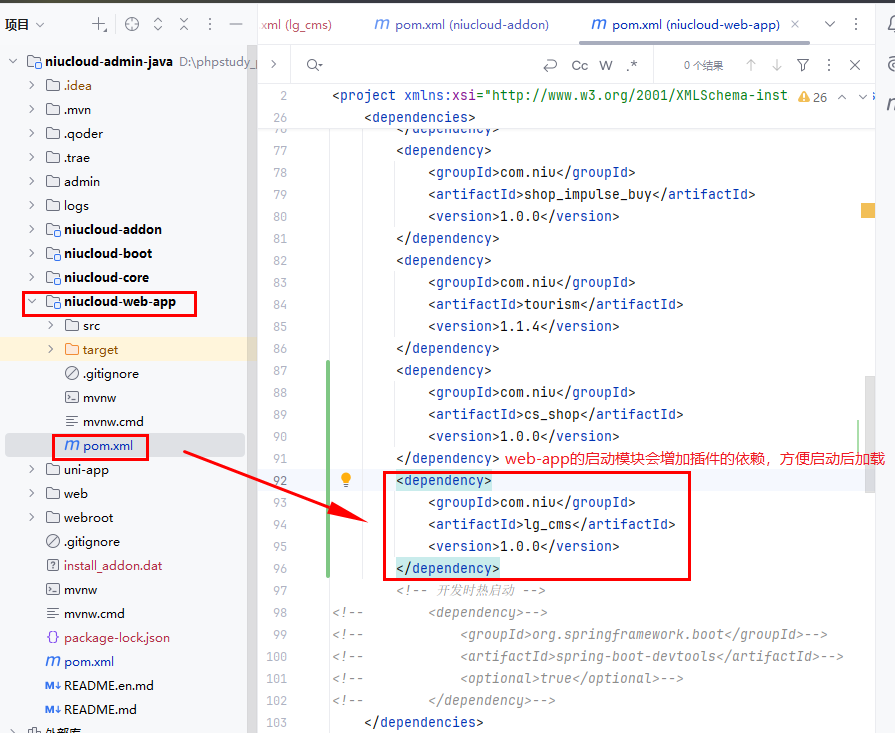Click the new line return icon in search
Viewport: 895px width, 733px height.
549,65
